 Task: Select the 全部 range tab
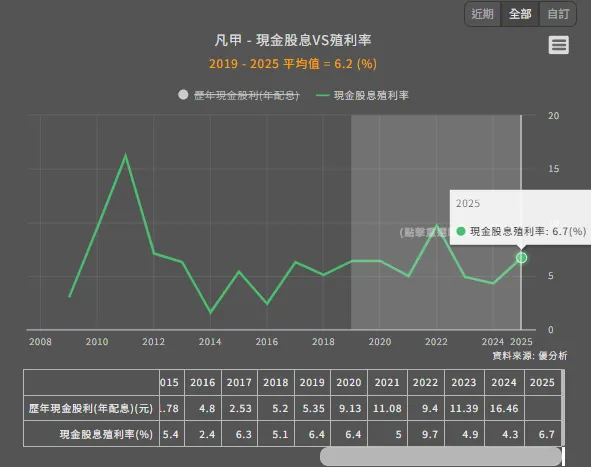520,14
